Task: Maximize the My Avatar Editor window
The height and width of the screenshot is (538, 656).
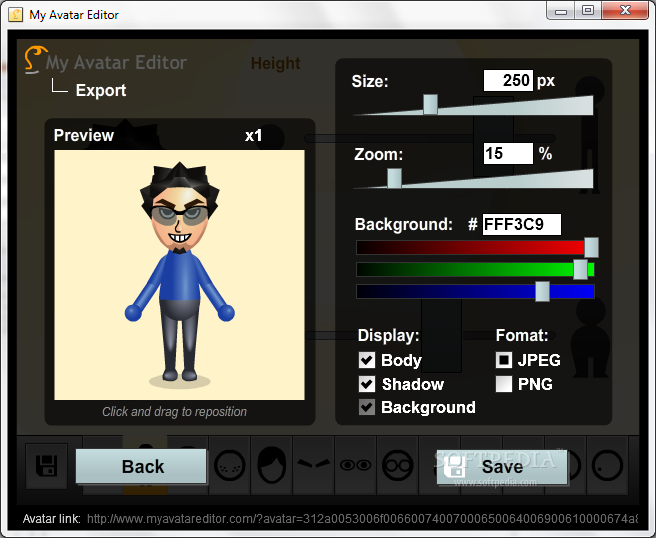Action: coord(588,10)
